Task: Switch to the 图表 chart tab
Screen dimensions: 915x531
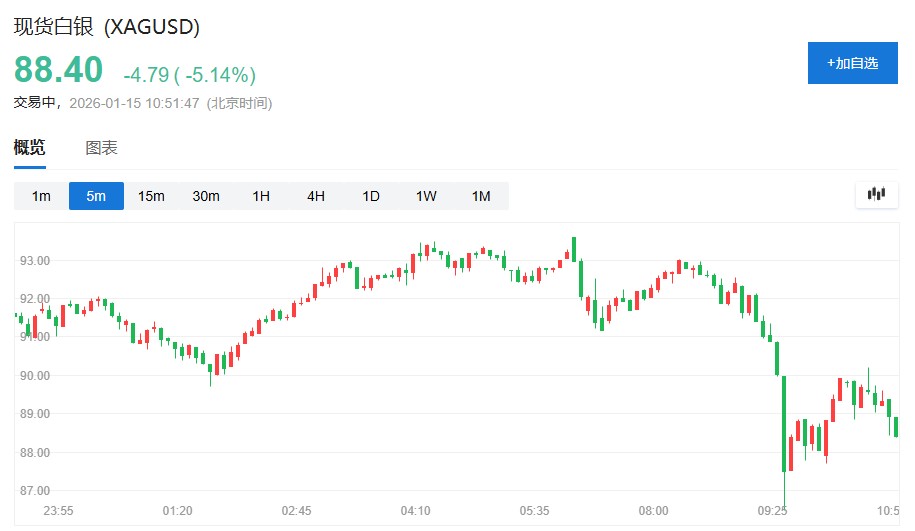Action: click(102, 148)
